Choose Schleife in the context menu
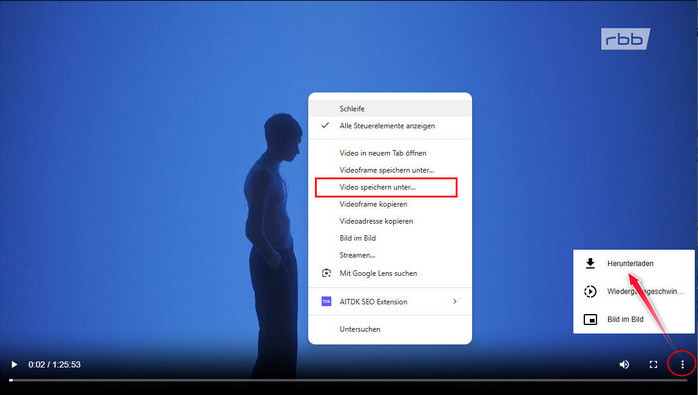Image resolution: width=698 pixels, height=395 pixels. 390,109
